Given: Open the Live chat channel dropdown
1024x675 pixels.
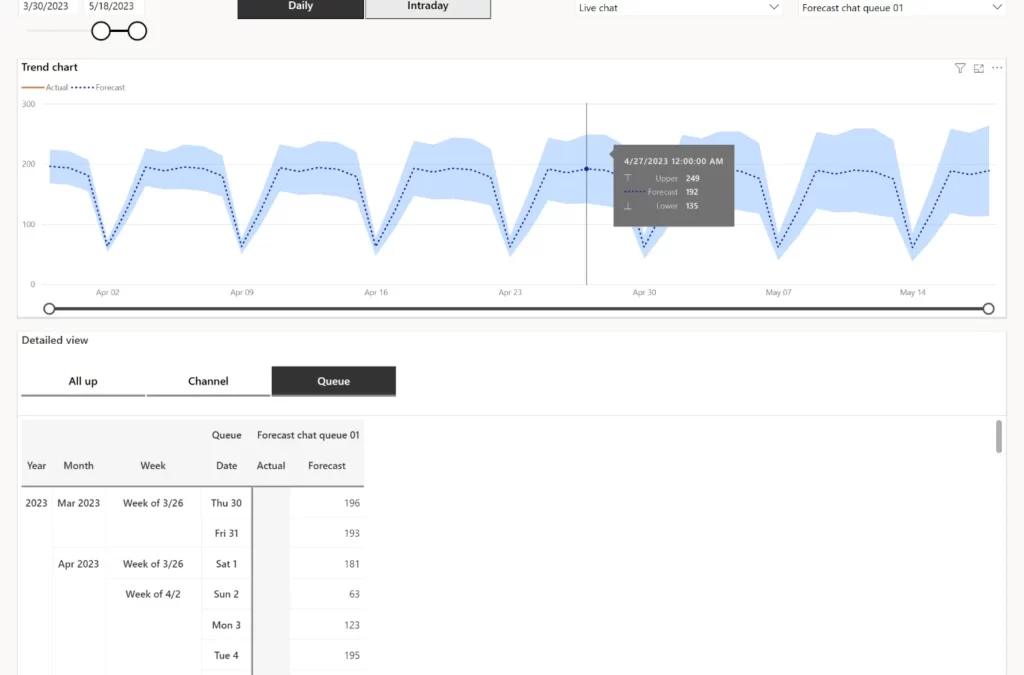Looking at the screenshot, I should pyautogui.click(x=679, y=8).
